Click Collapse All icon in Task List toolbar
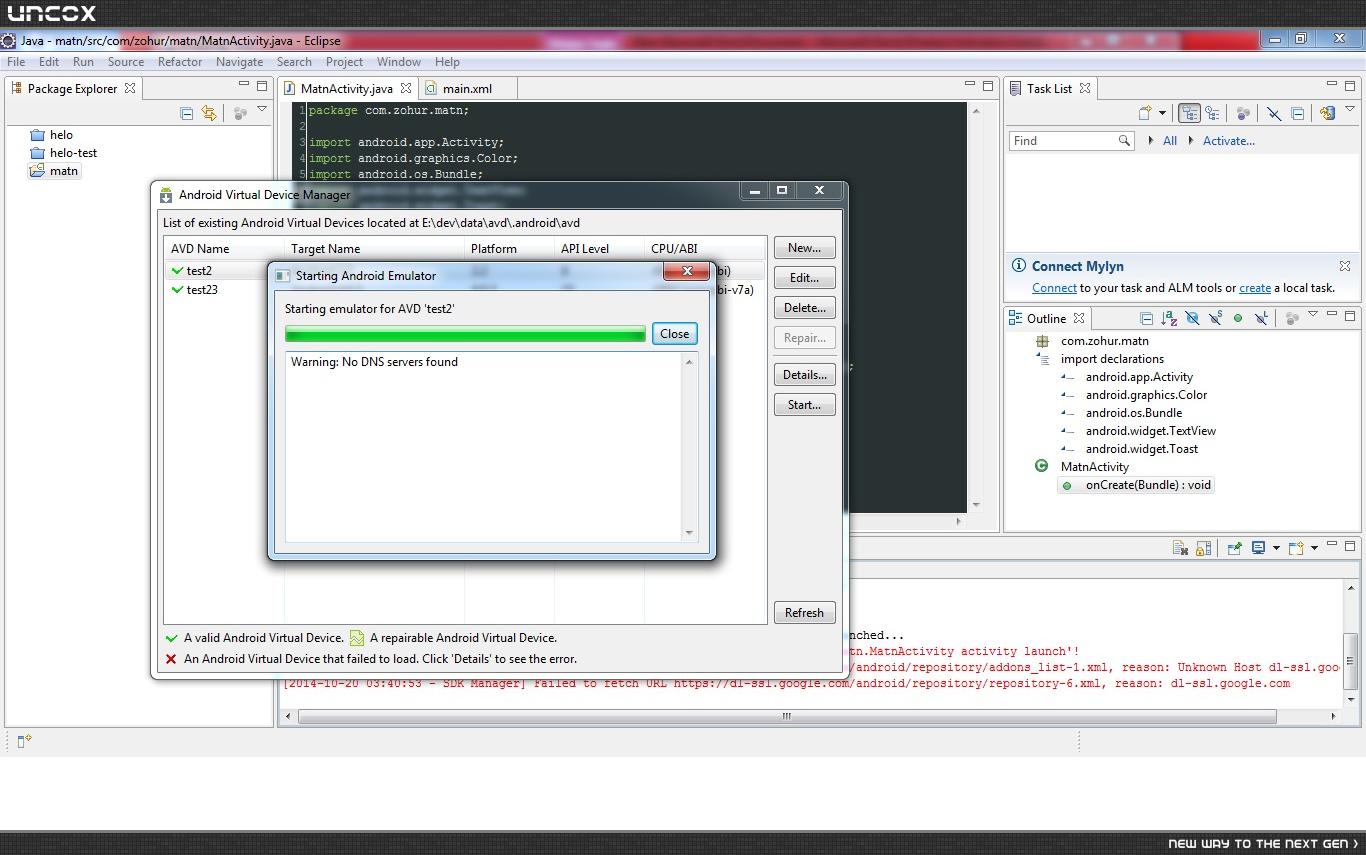 click(1297, 113)
